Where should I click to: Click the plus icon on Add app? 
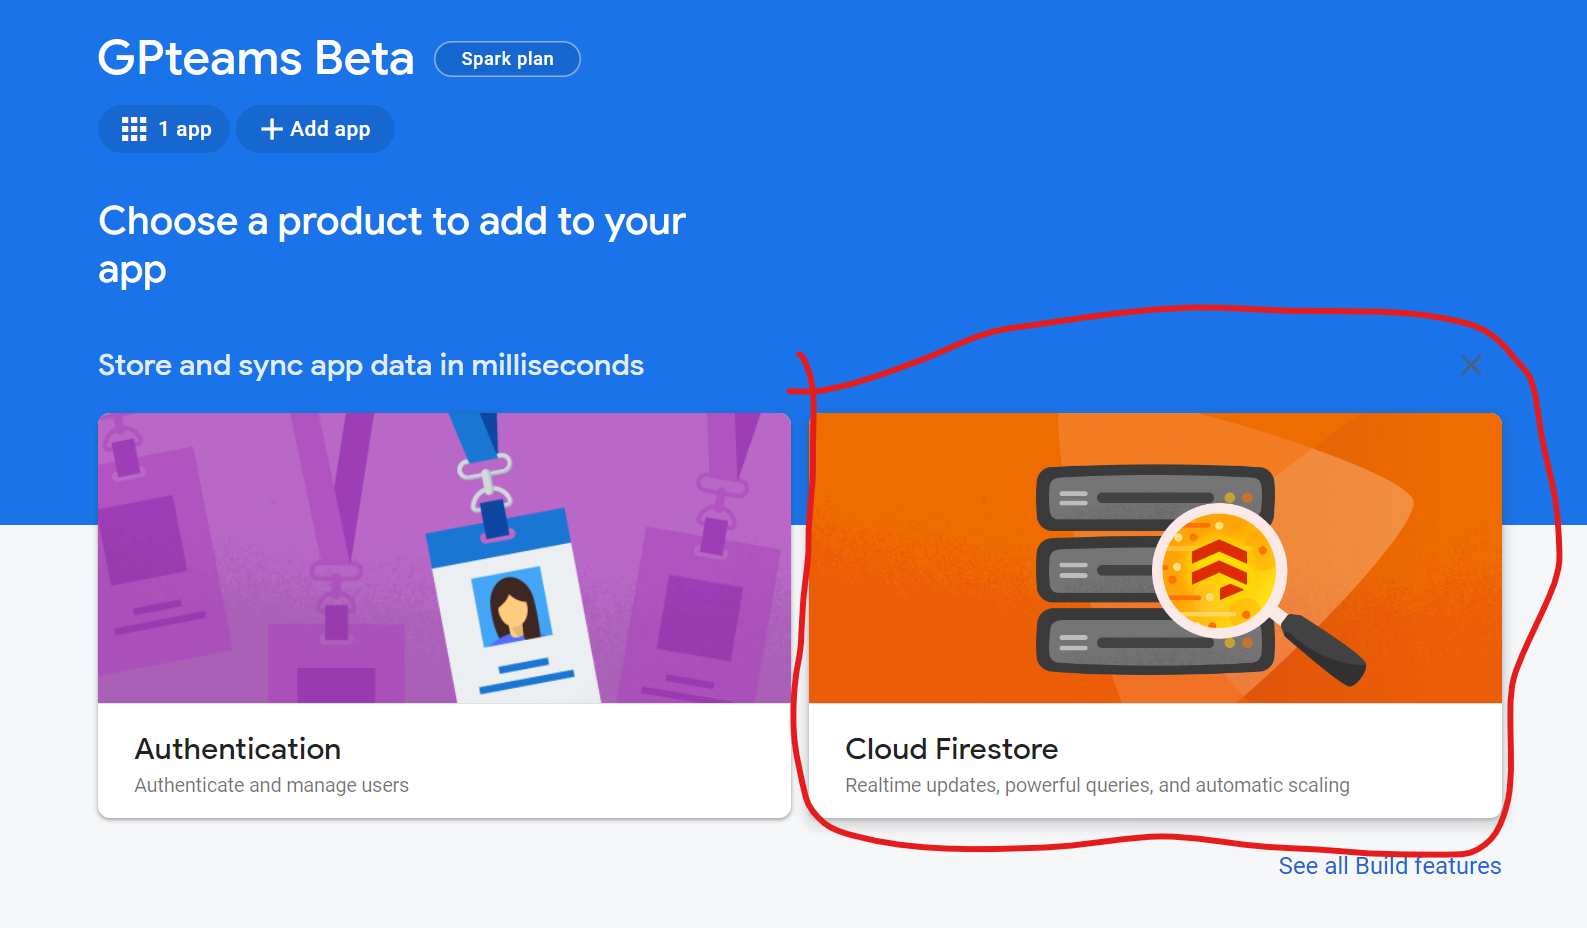pos(271,129)
